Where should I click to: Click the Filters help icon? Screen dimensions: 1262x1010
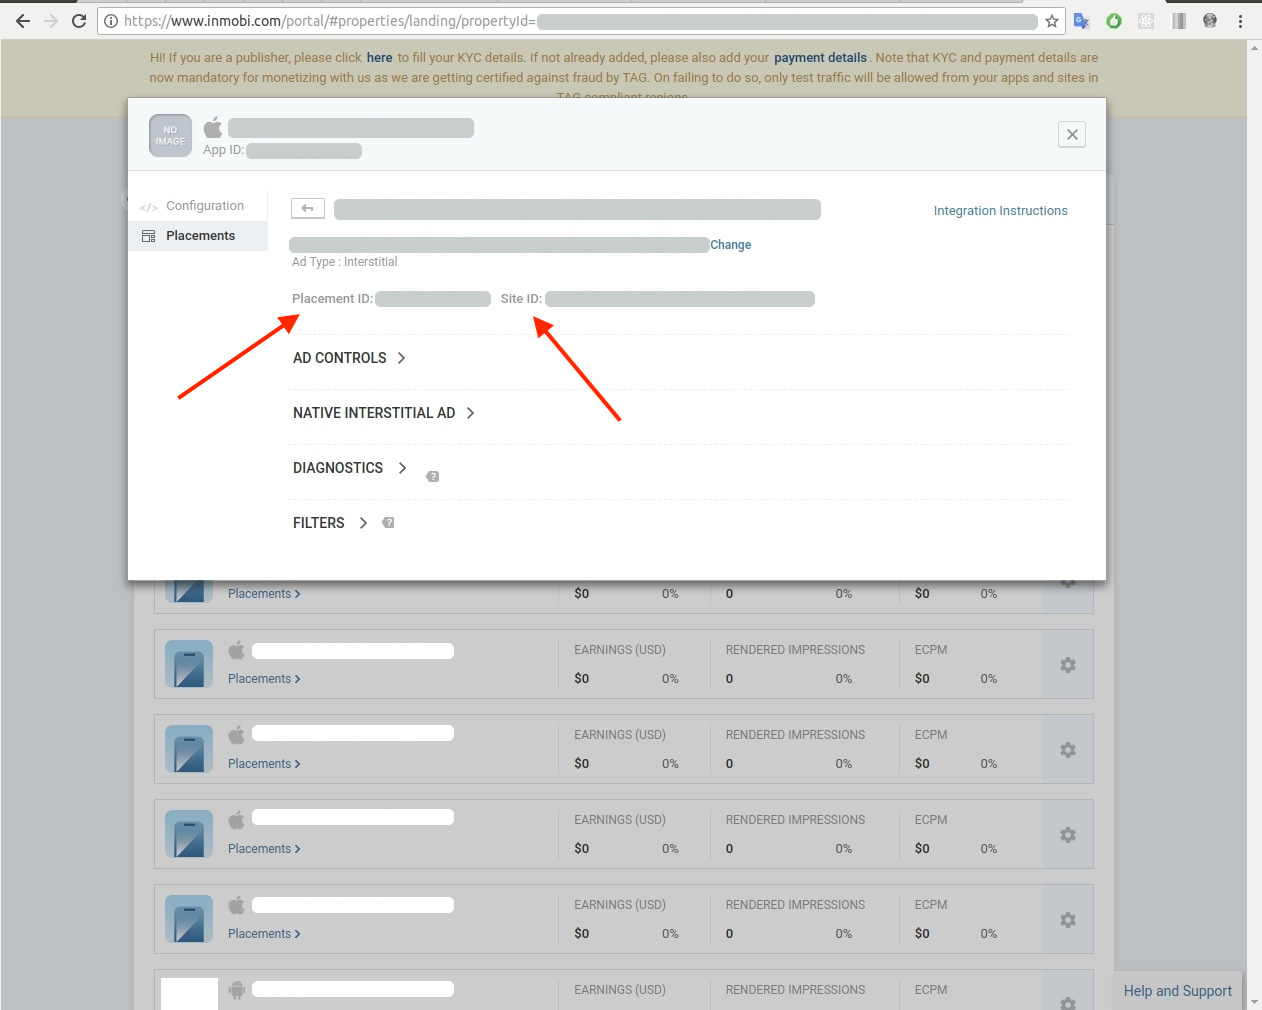(x=388, y=522)
